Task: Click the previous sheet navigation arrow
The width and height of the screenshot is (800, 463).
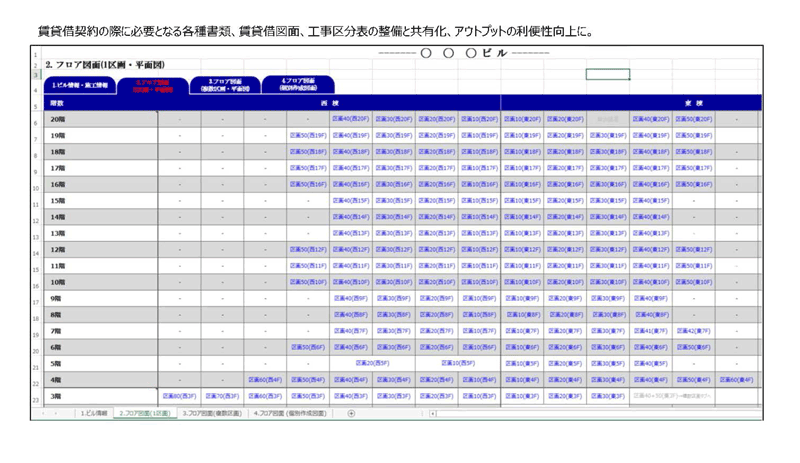Action: [43, 413]
